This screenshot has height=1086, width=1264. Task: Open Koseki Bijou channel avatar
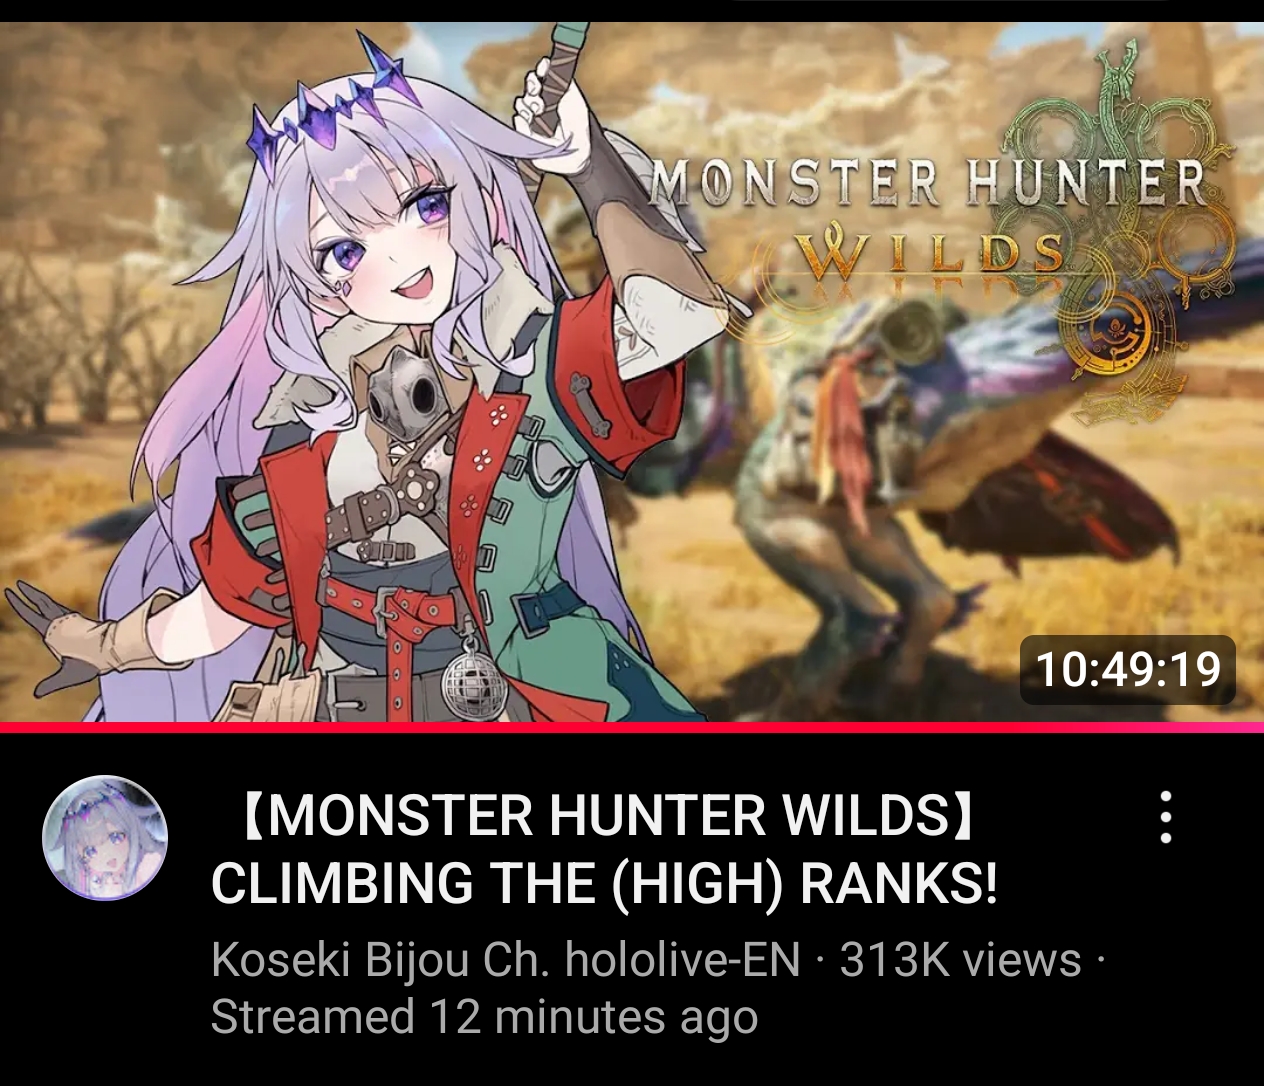tap(104, 838)
